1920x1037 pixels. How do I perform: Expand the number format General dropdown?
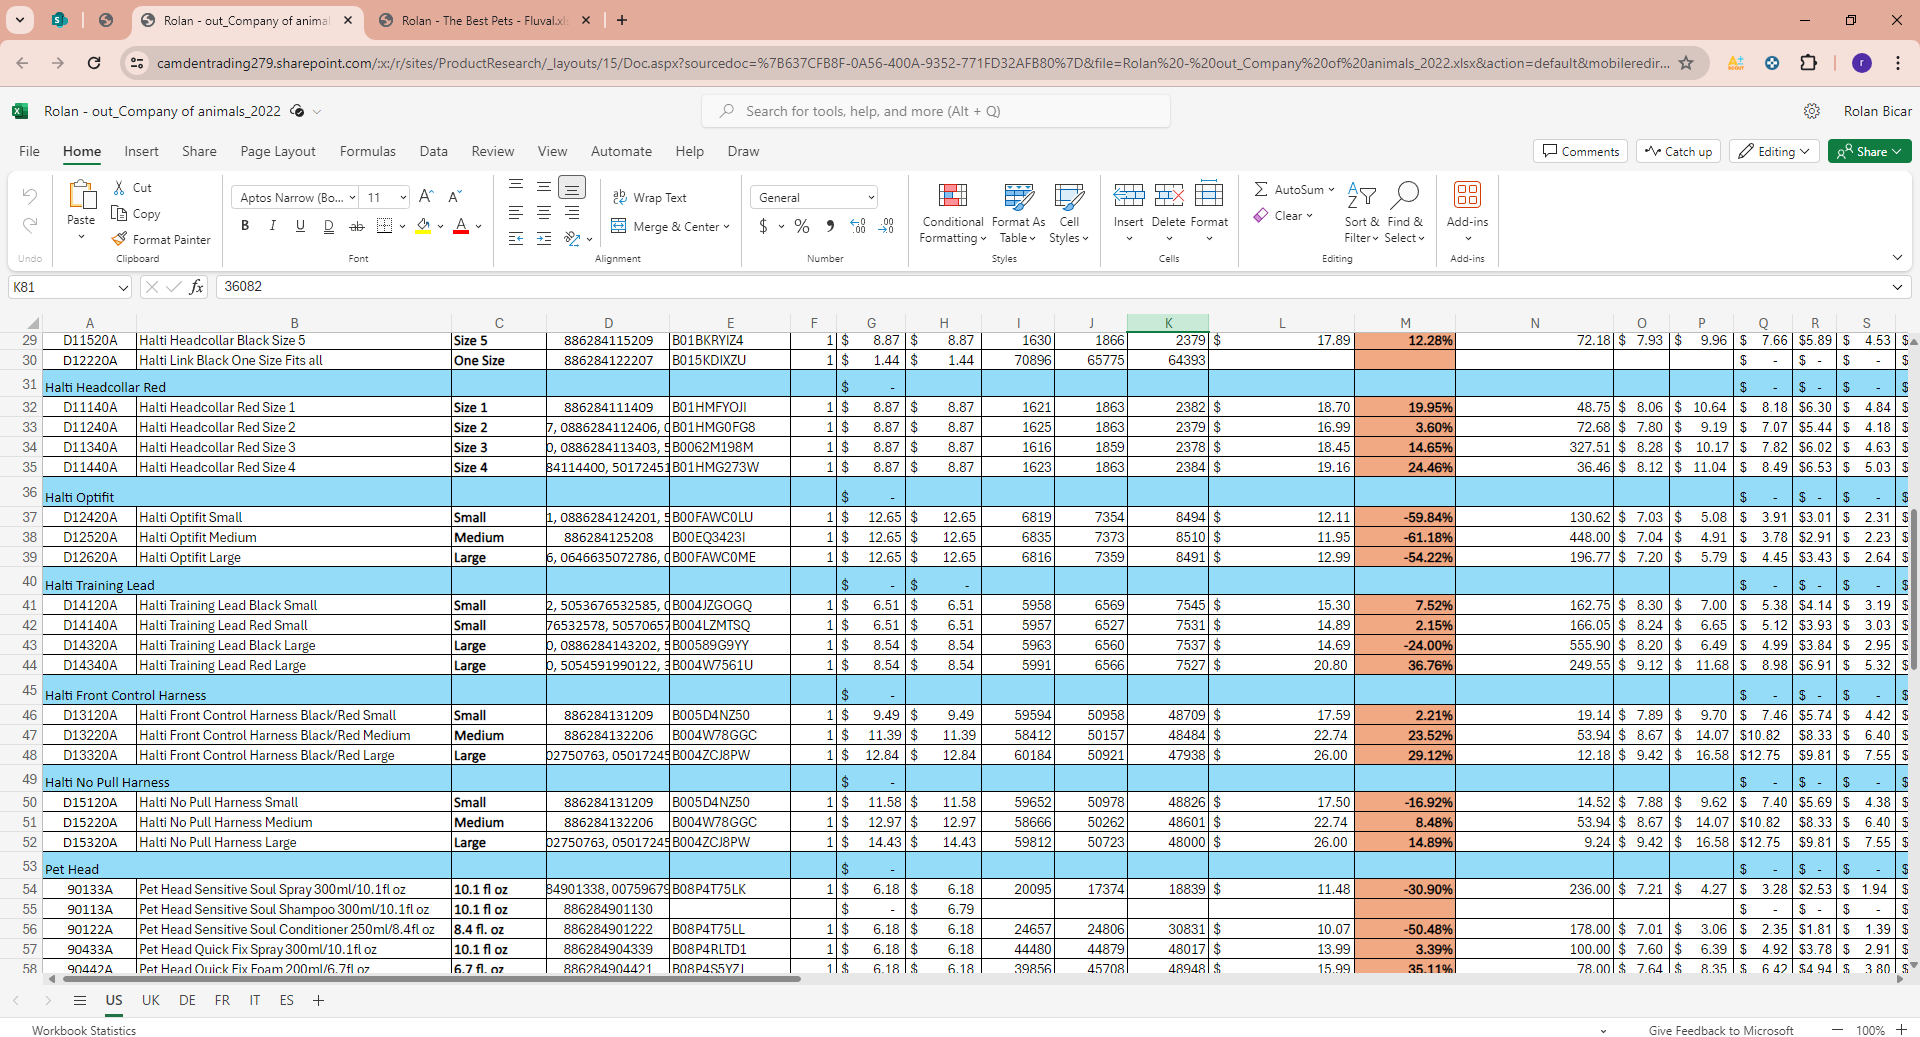(x=871, y=198)
